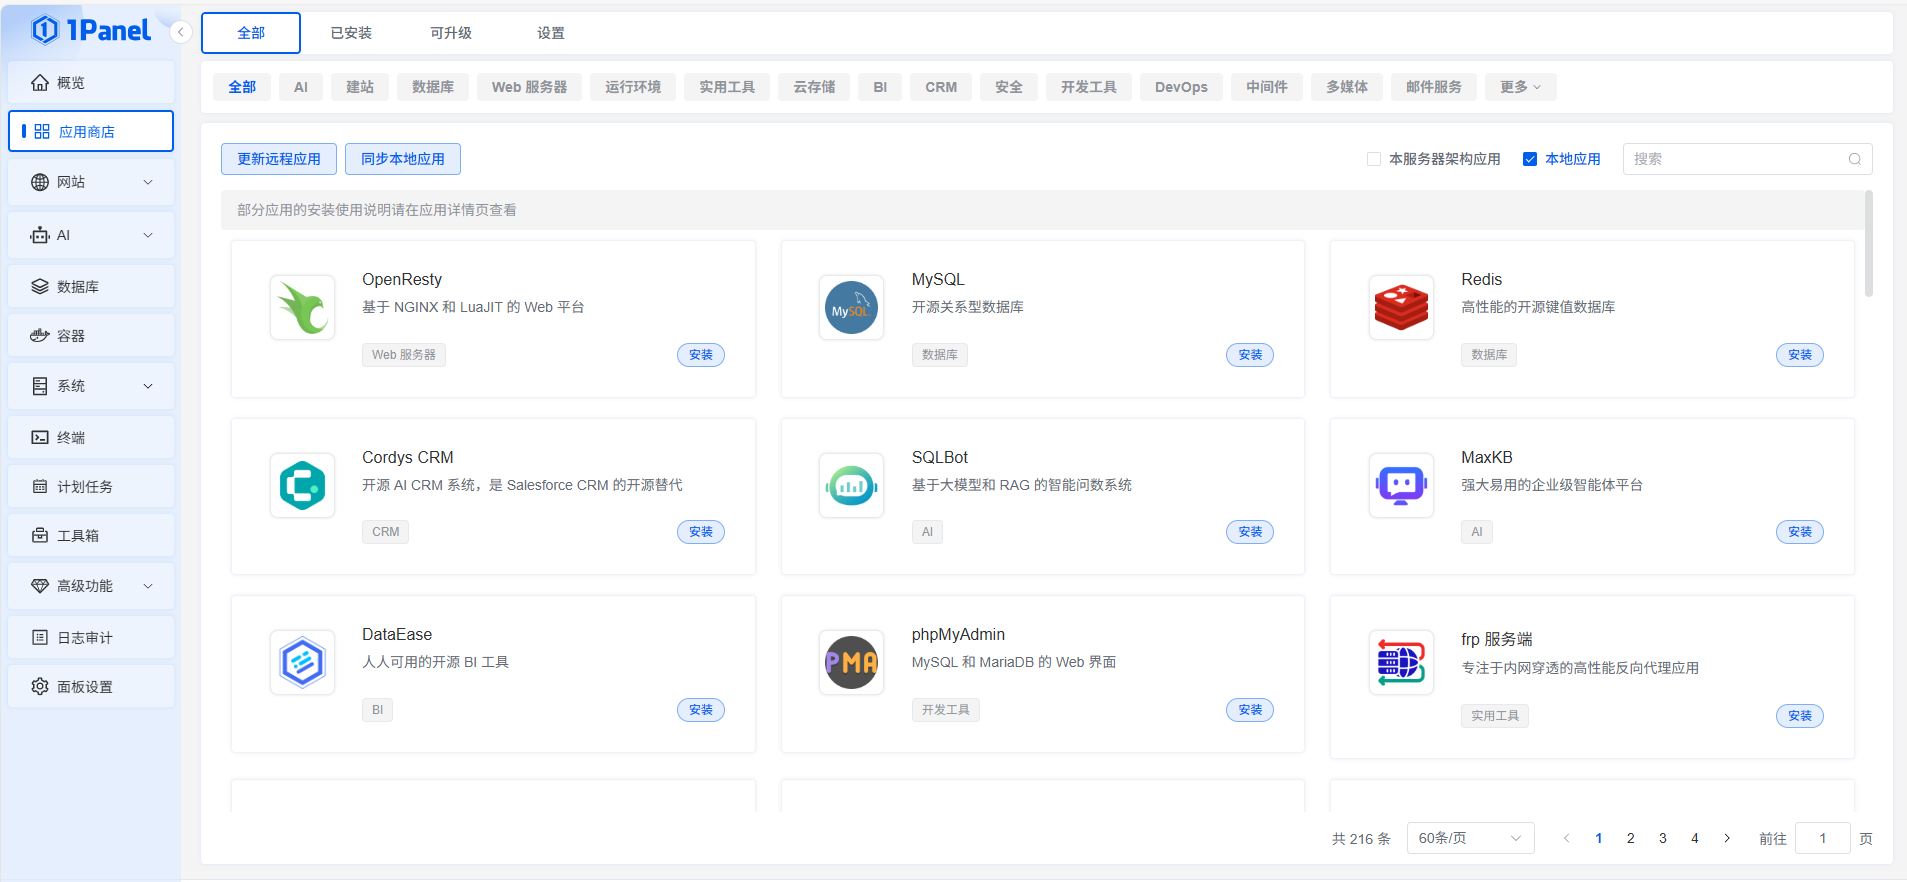Uncheck the 本地应用 checkbox
Viewport: 1907px width, 882px height.
pos(1530,159)
